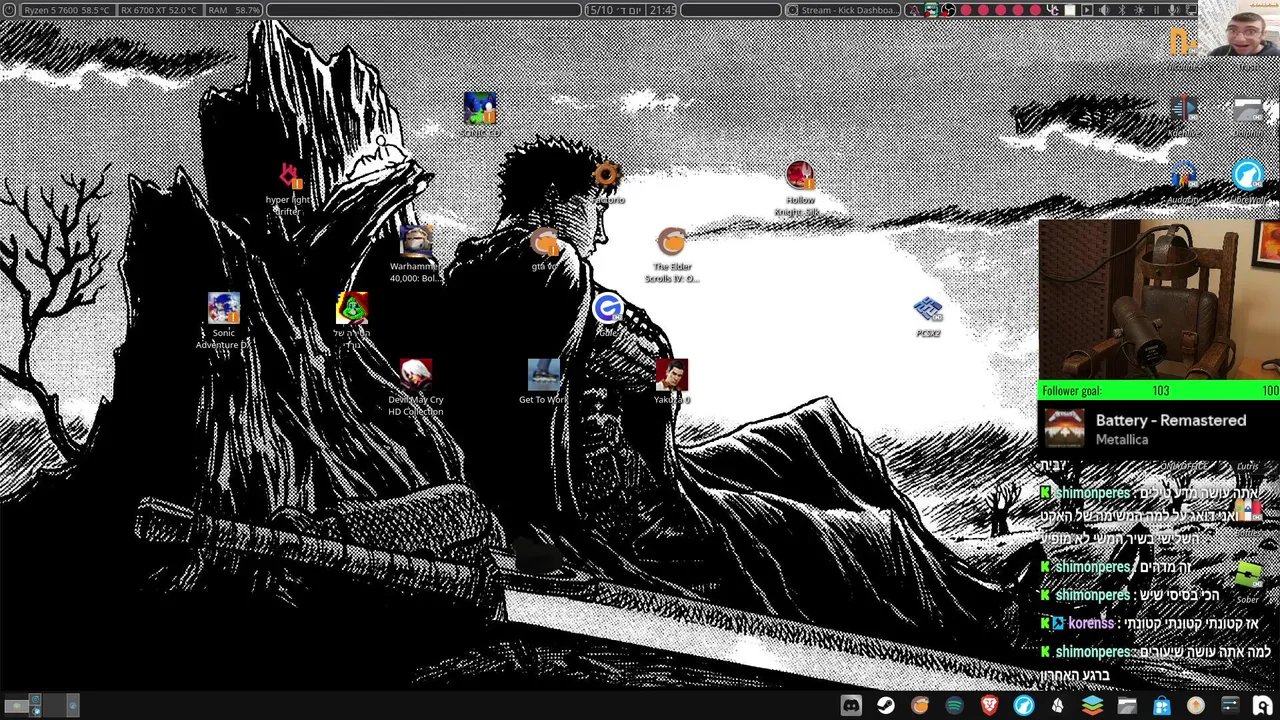Launch Hollow Knight Silksong shortcut
Viewport: 1280px width, 720px height.
pos(800,188)
